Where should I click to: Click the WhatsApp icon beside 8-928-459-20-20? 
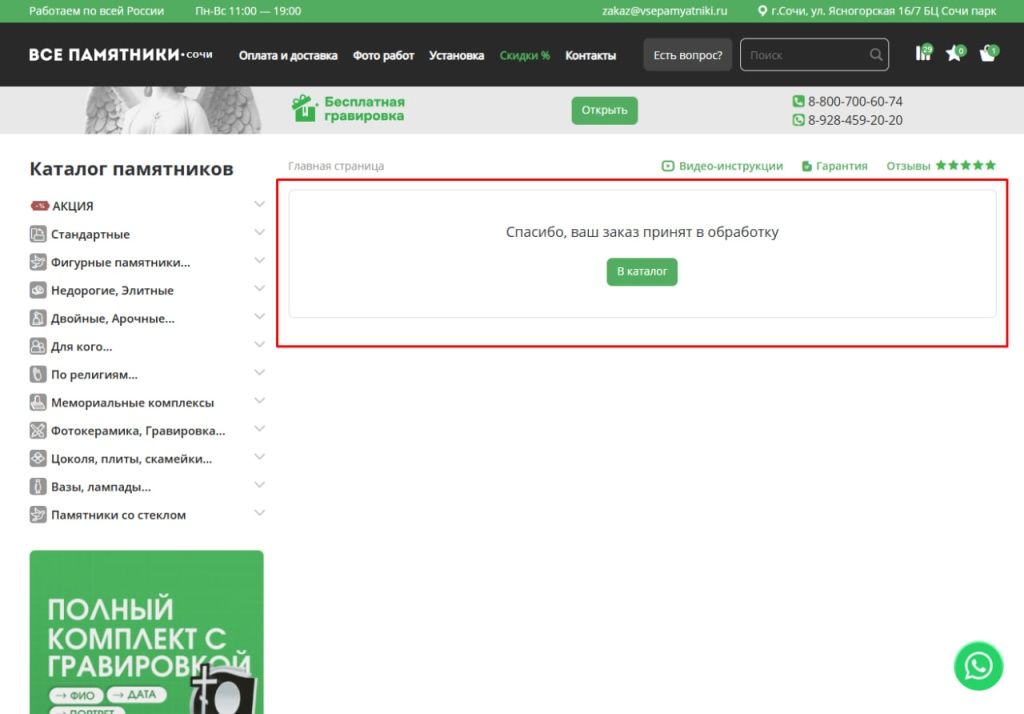[x=798, y=120]
